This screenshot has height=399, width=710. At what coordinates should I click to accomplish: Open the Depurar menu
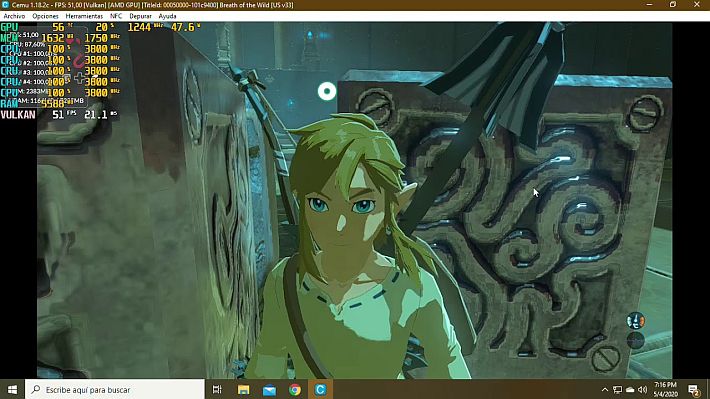[x=140, y=16]
